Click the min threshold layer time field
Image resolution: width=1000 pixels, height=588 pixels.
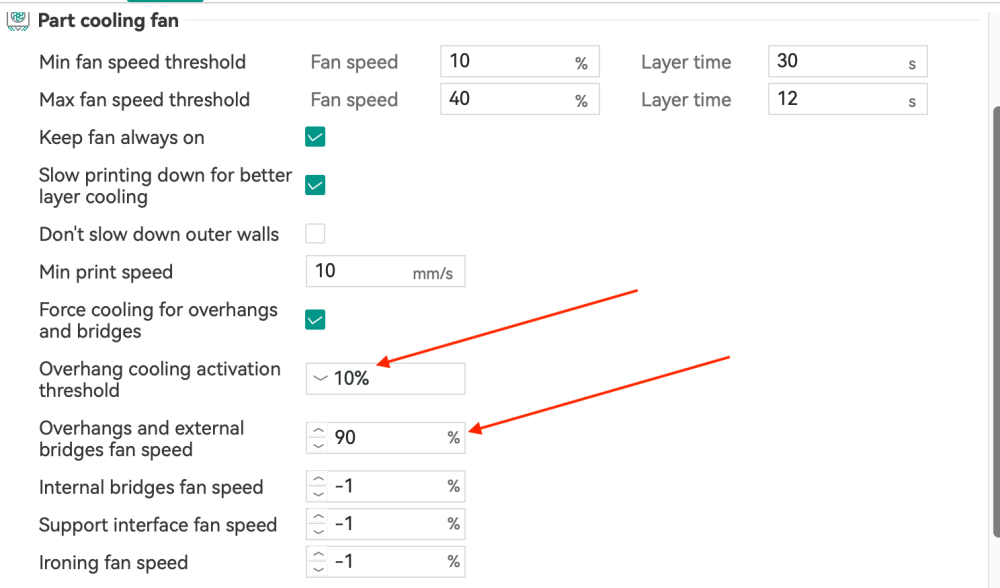(835, 61)
